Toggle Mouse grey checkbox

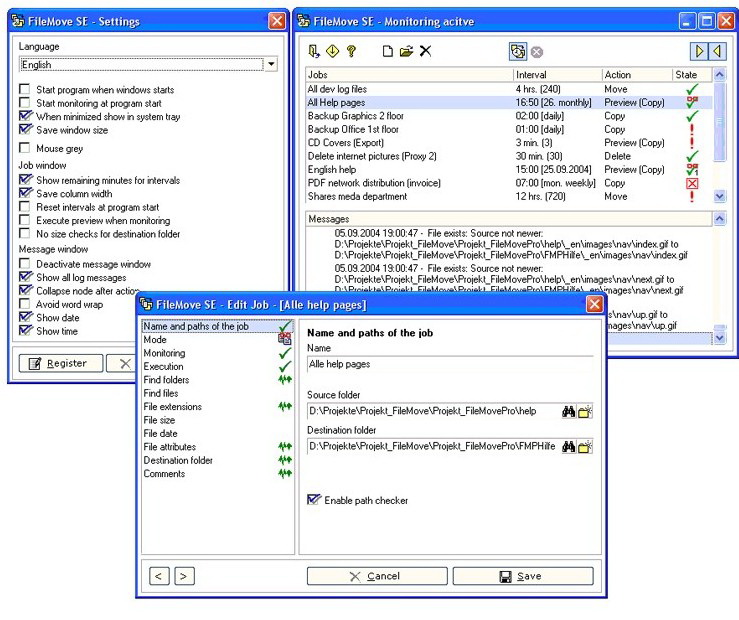click(x=25, y=148)
